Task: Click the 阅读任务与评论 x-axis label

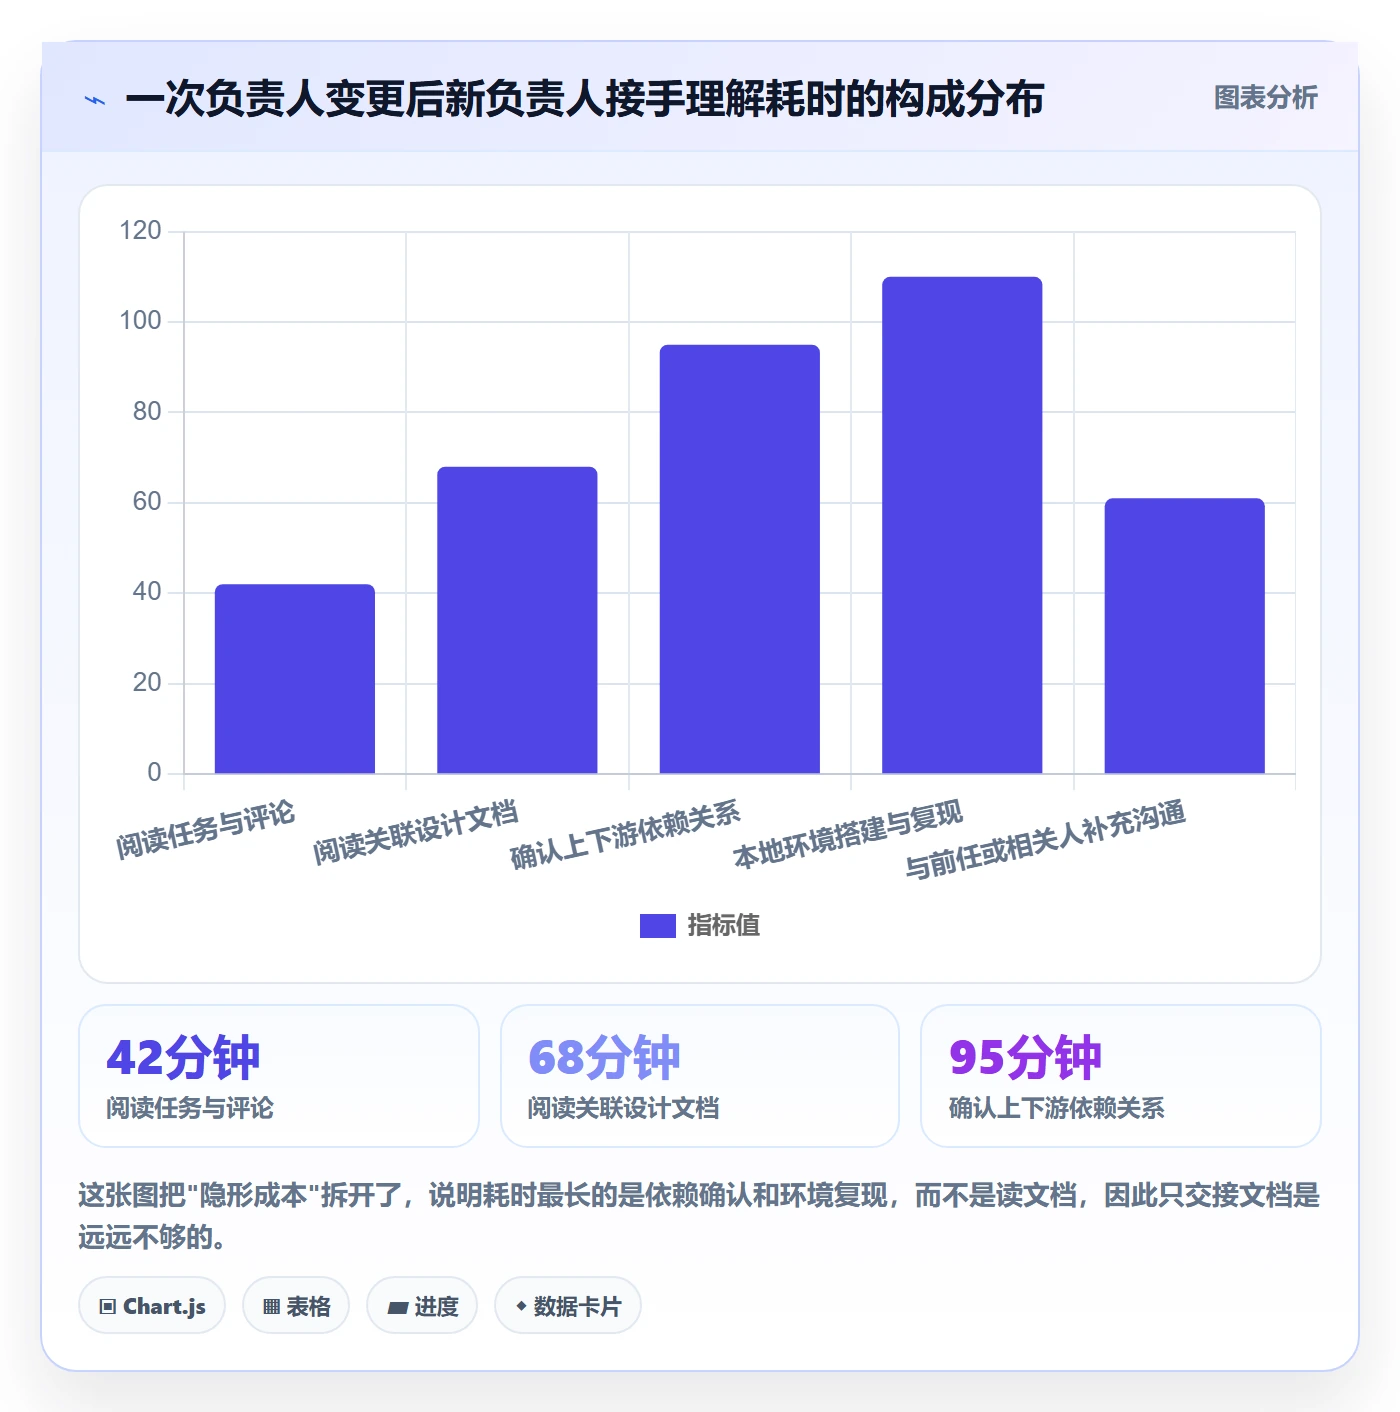Action: click(x=205, y=830)
